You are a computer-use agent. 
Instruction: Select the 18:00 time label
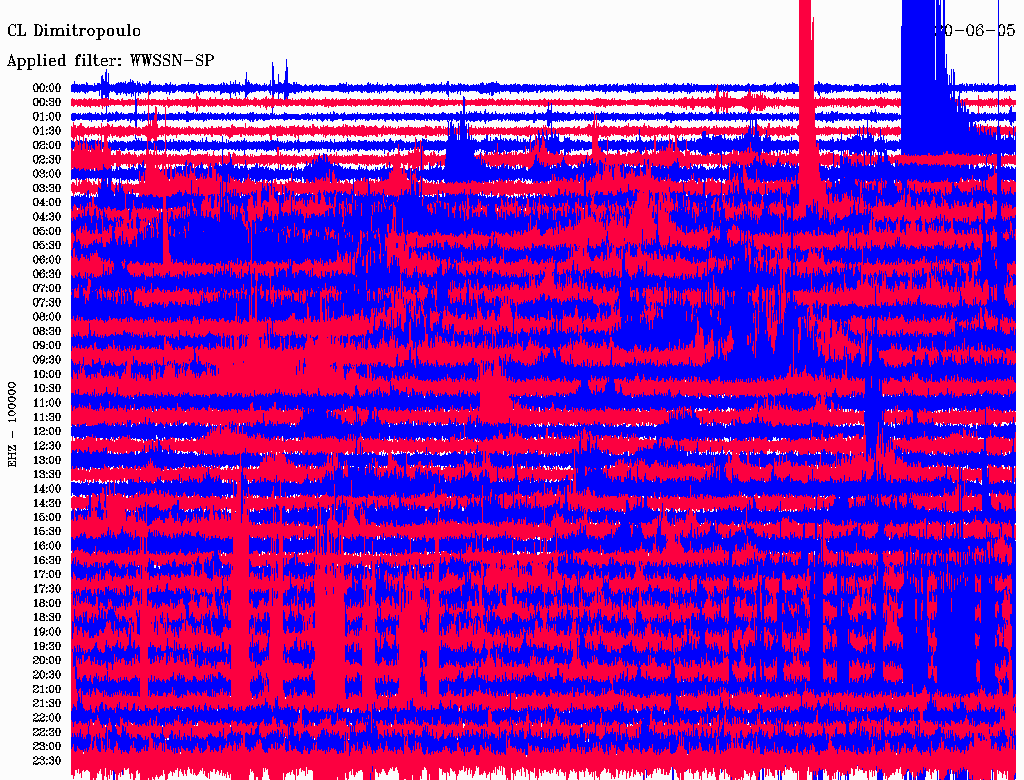click(47, 603)
